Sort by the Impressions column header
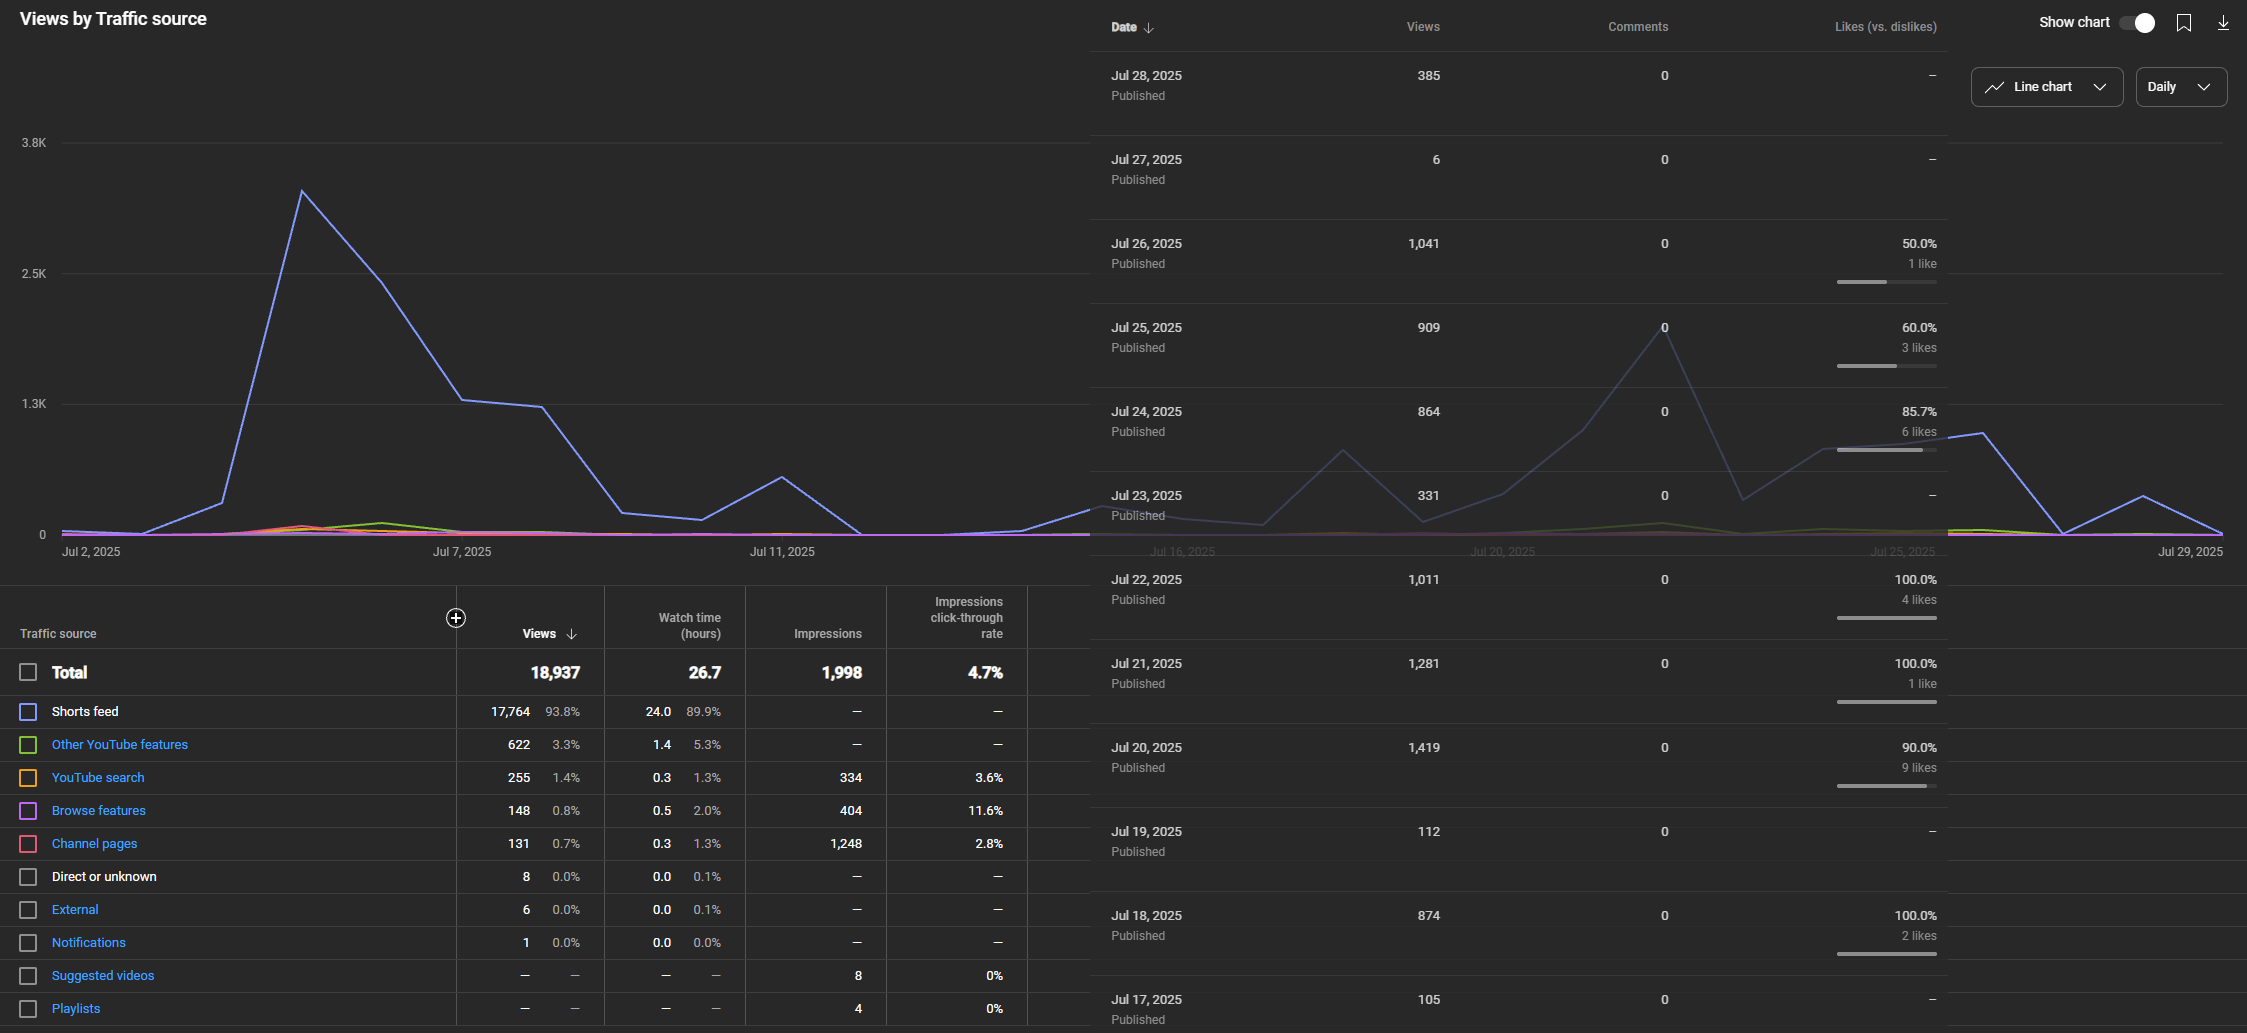Viewport: 2247px width, 1033px height. point(828,634)
